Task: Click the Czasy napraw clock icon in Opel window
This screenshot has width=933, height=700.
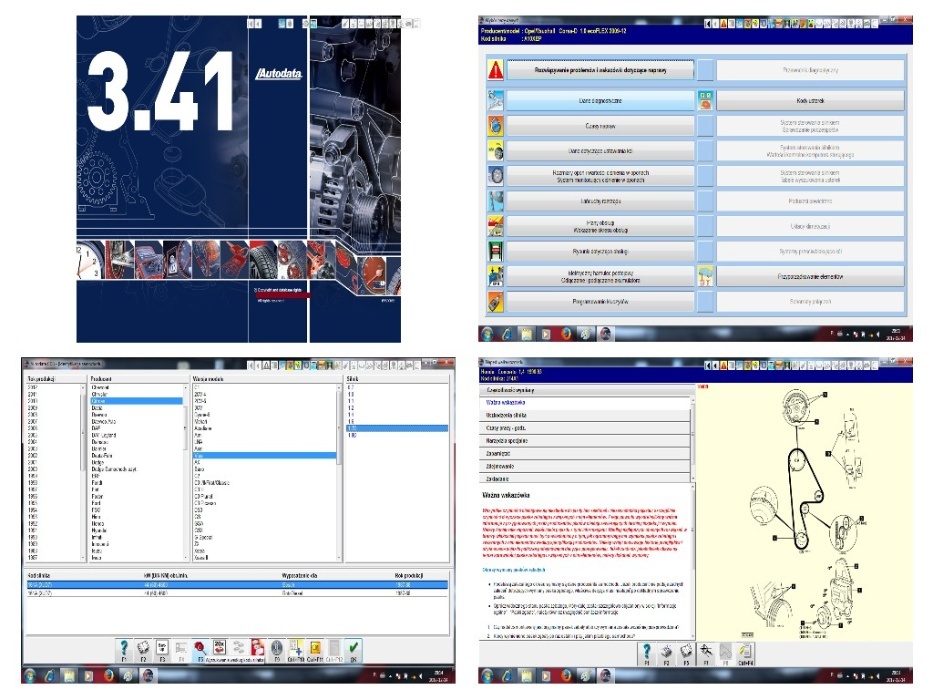Action: click(495, 126)
